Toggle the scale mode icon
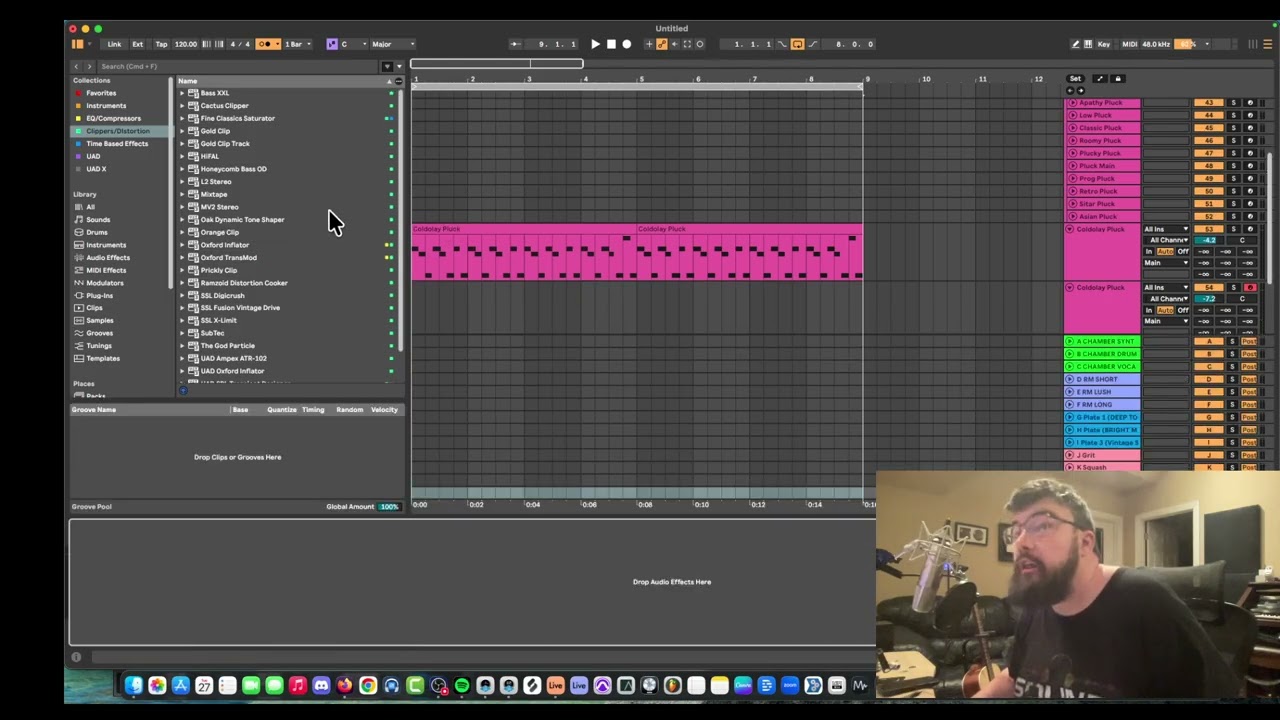The height and width of the screenshot is (720, 1280). click(332, 44)
